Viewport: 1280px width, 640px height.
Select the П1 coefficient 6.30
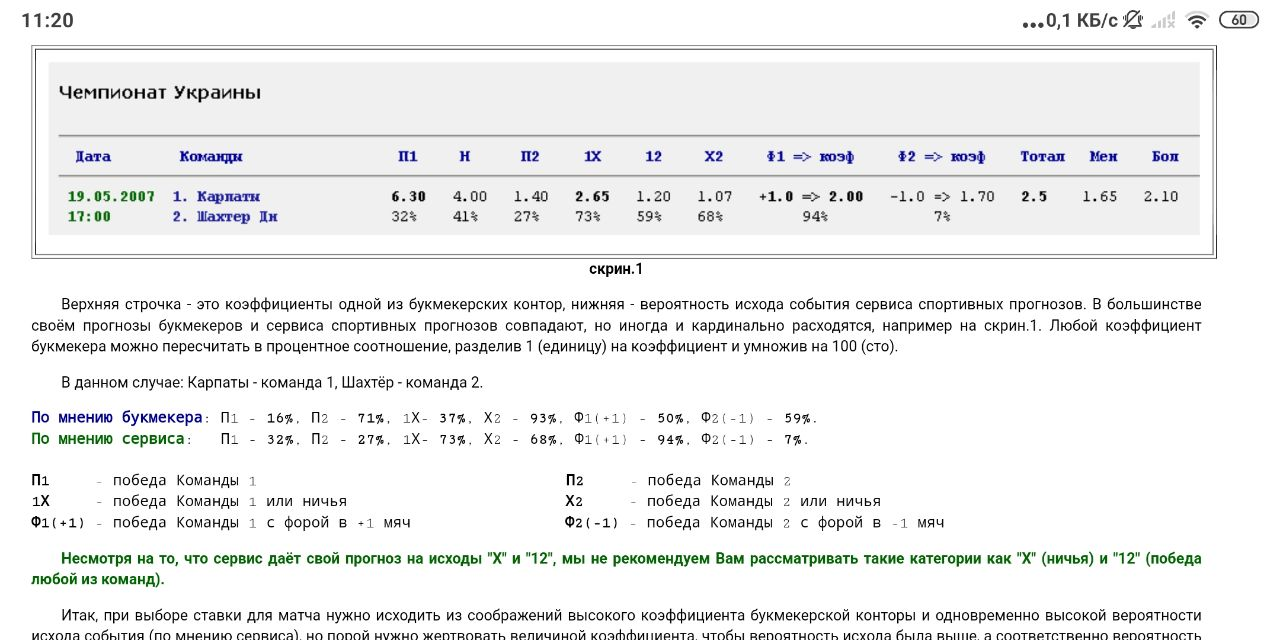click(408, 196)
